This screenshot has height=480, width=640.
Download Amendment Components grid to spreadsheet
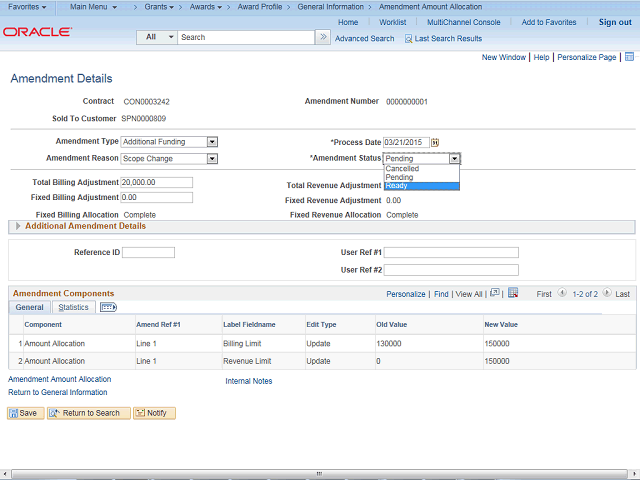pos(512,294)
